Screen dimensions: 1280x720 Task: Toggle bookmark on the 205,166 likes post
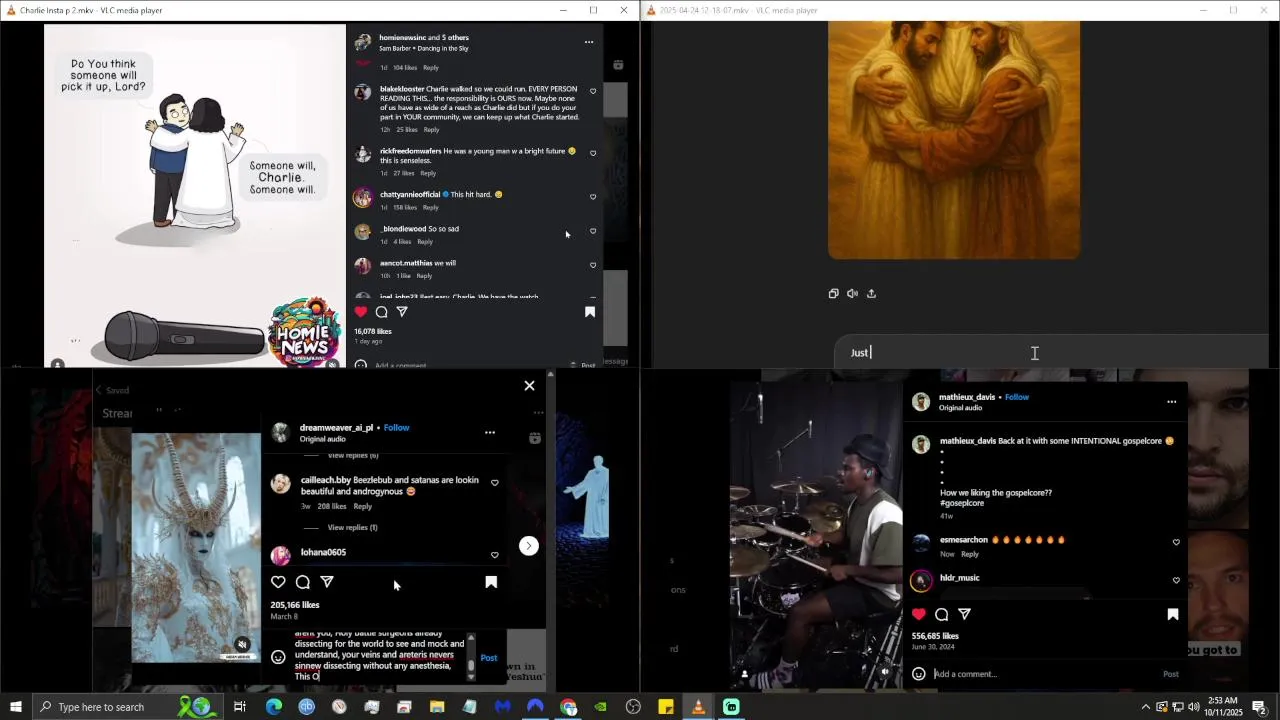[x=491, y=582]
